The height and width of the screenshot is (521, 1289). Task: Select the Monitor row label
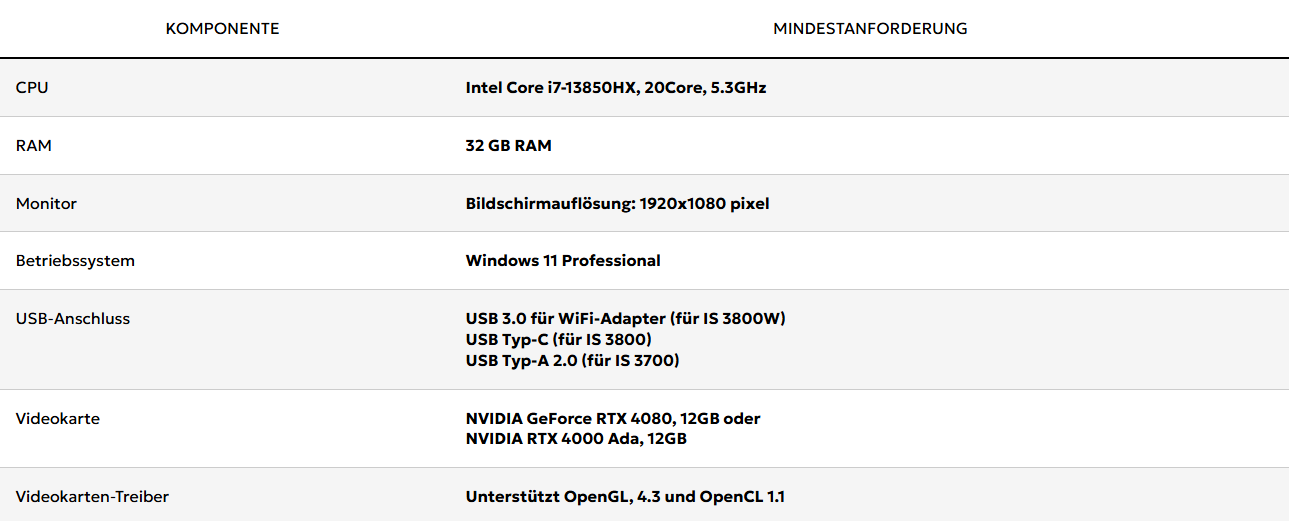tap(46, 204)
